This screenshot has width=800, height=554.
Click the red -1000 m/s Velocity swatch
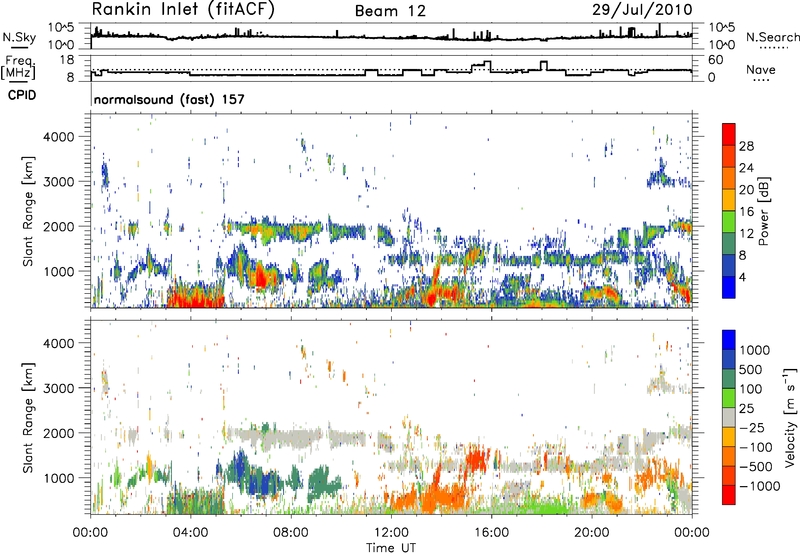point(729,495)
